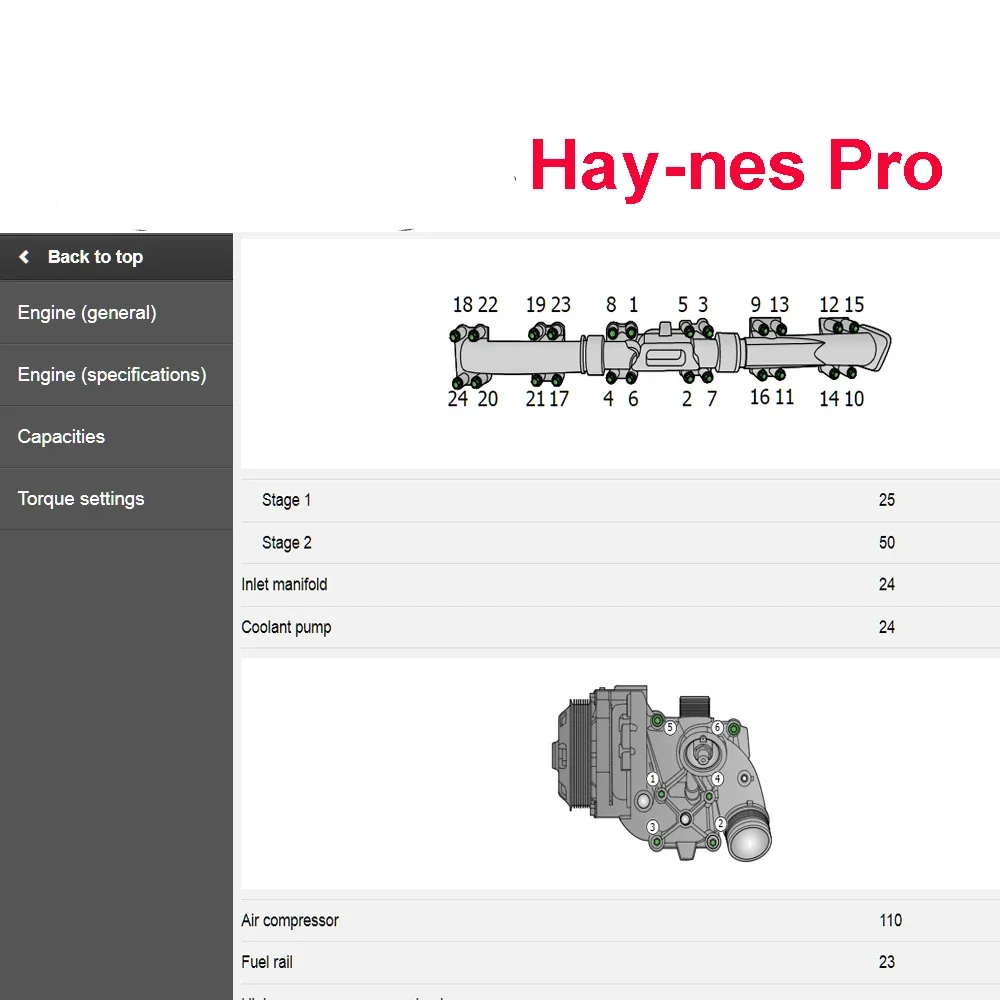Viewport: 1000px width, 1000px height.
Task: Click bolt marker 6 on coolant pump
Action: [x=717, y=727]
